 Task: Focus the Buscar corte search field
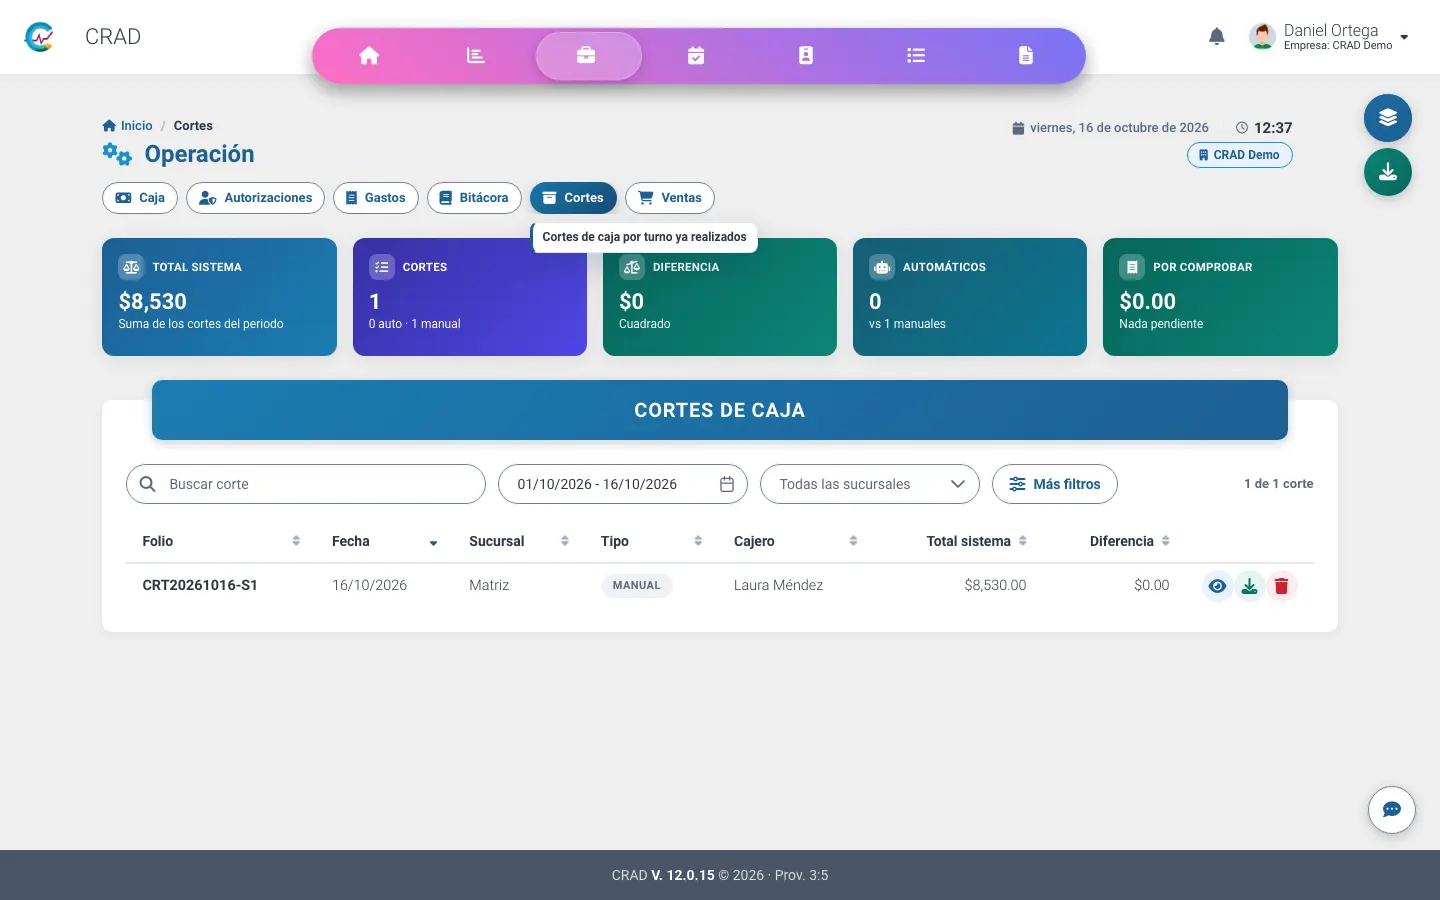click(306, 484)
